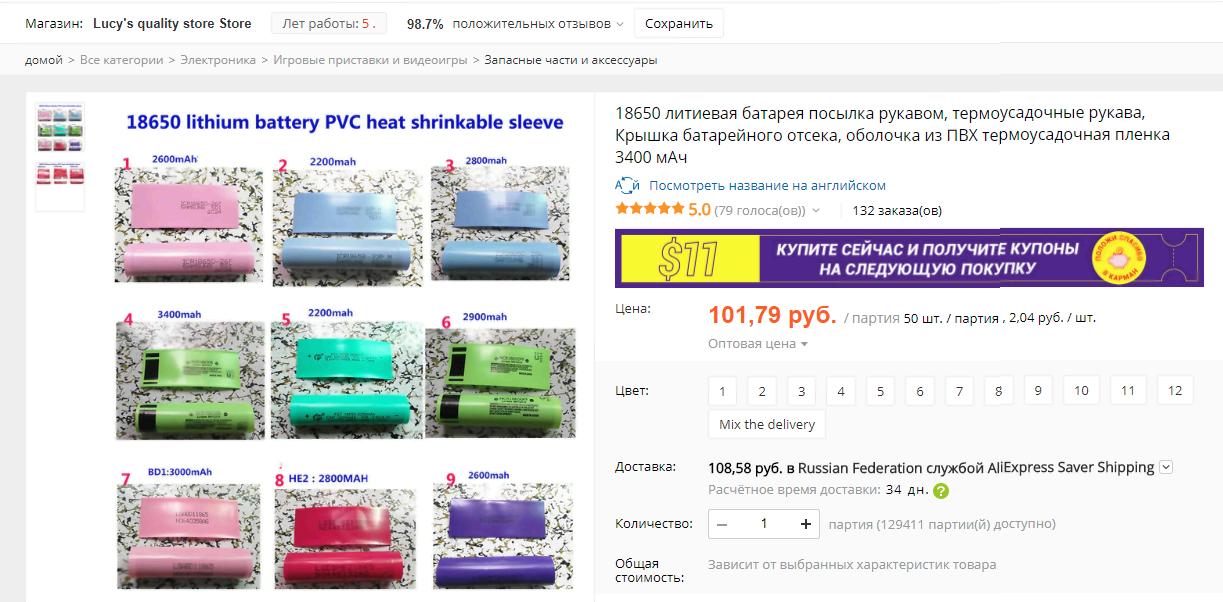The width and height of the screenshot is (1223, 602).
Task: Click the translate icon beside English title link
Action: pyautogui.click(x=627, y=185)
